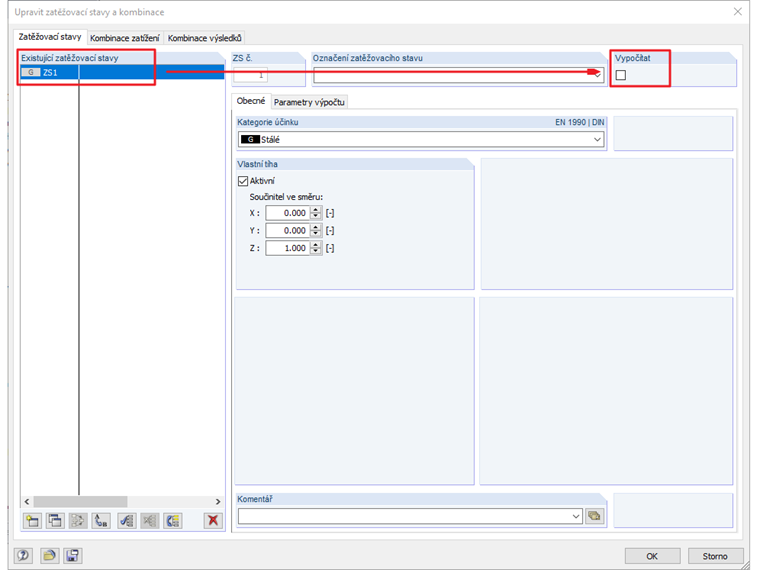
Task: Increase the Y self-weight factor
Action: pos(316,227)
